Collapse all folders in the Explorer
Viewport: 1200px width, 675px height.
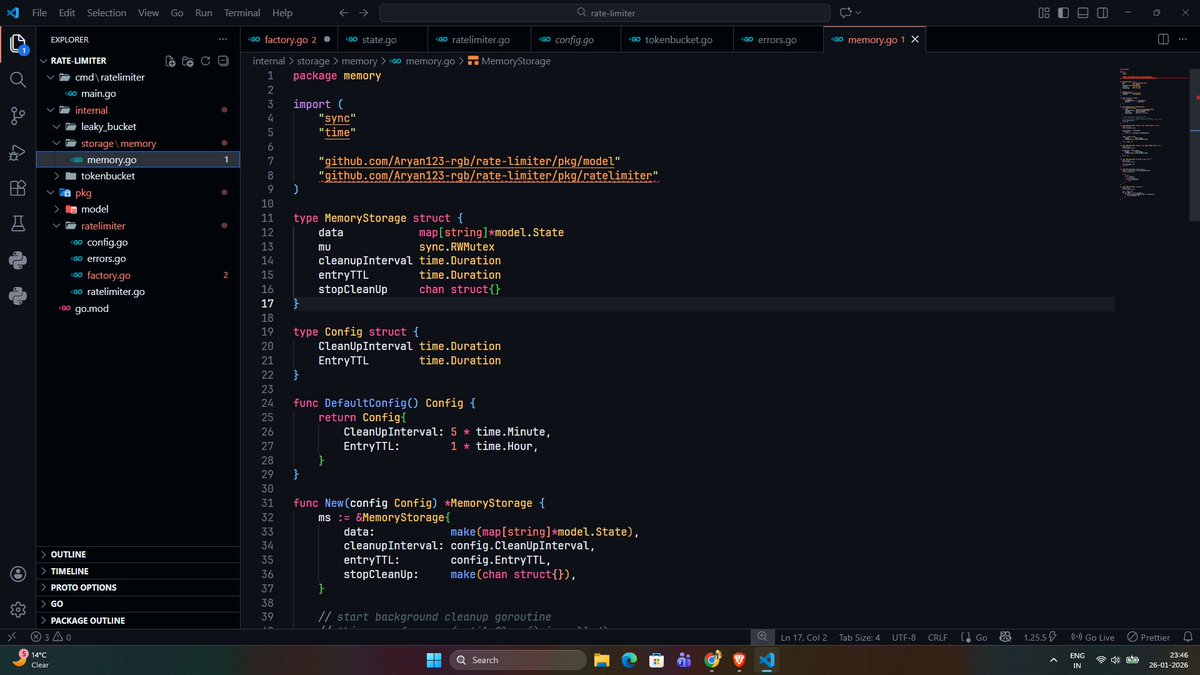pyautogui.click(x=223, y=61)
